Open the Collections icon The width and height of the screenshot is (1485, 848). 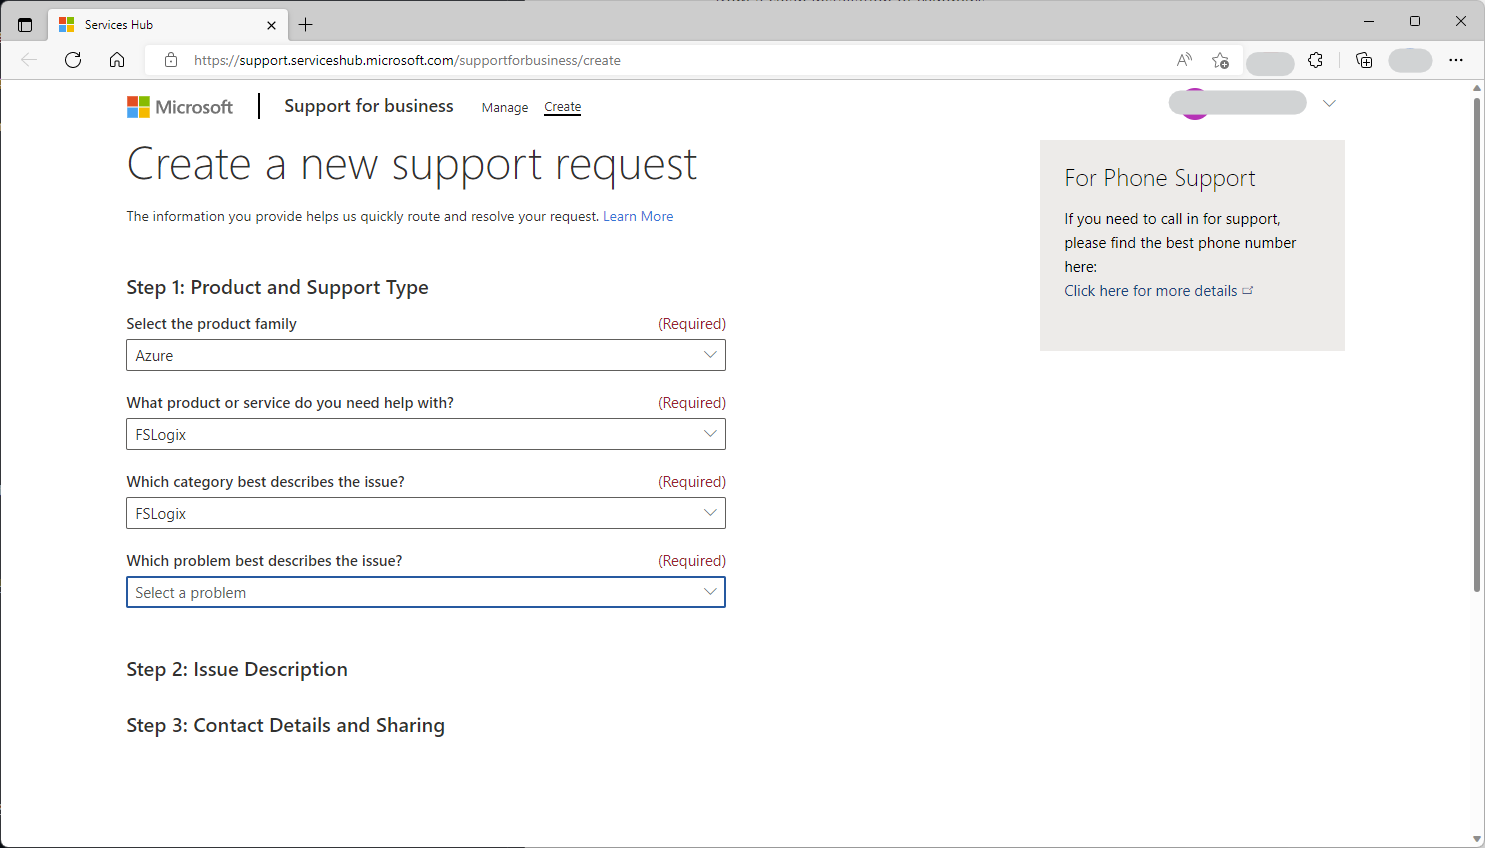(1364, 60)
